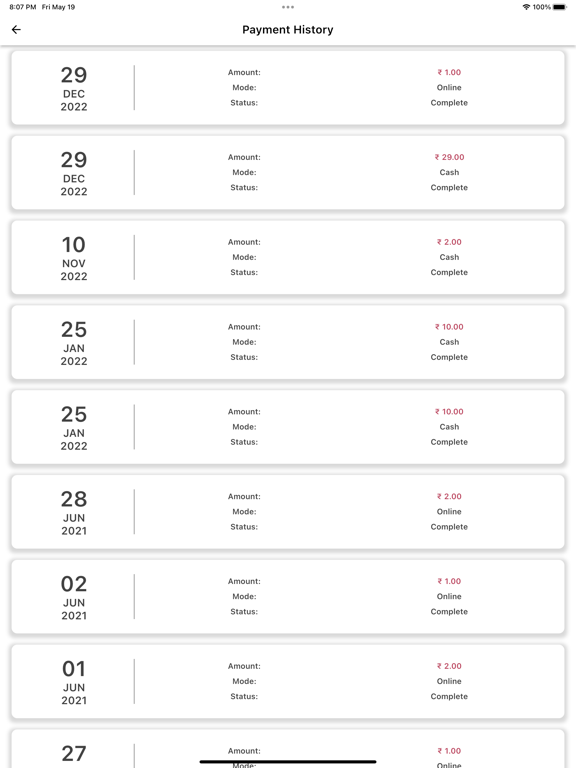Tap Complete status on the ₹ 29.00 payment
The image size is (576, 768).
pyautogui.click(x=449, y=188)
